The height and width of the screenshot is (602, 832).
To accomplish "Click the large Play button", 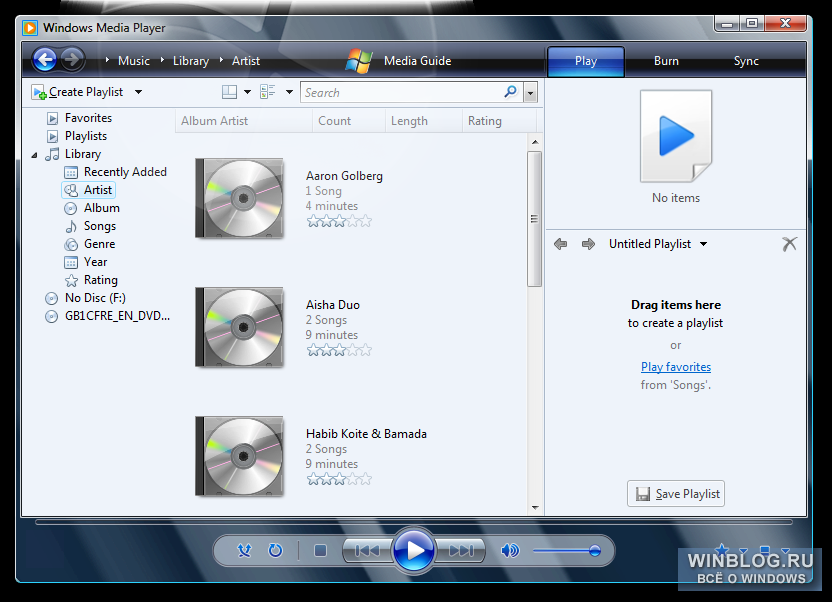I will [x=414, y=550].
